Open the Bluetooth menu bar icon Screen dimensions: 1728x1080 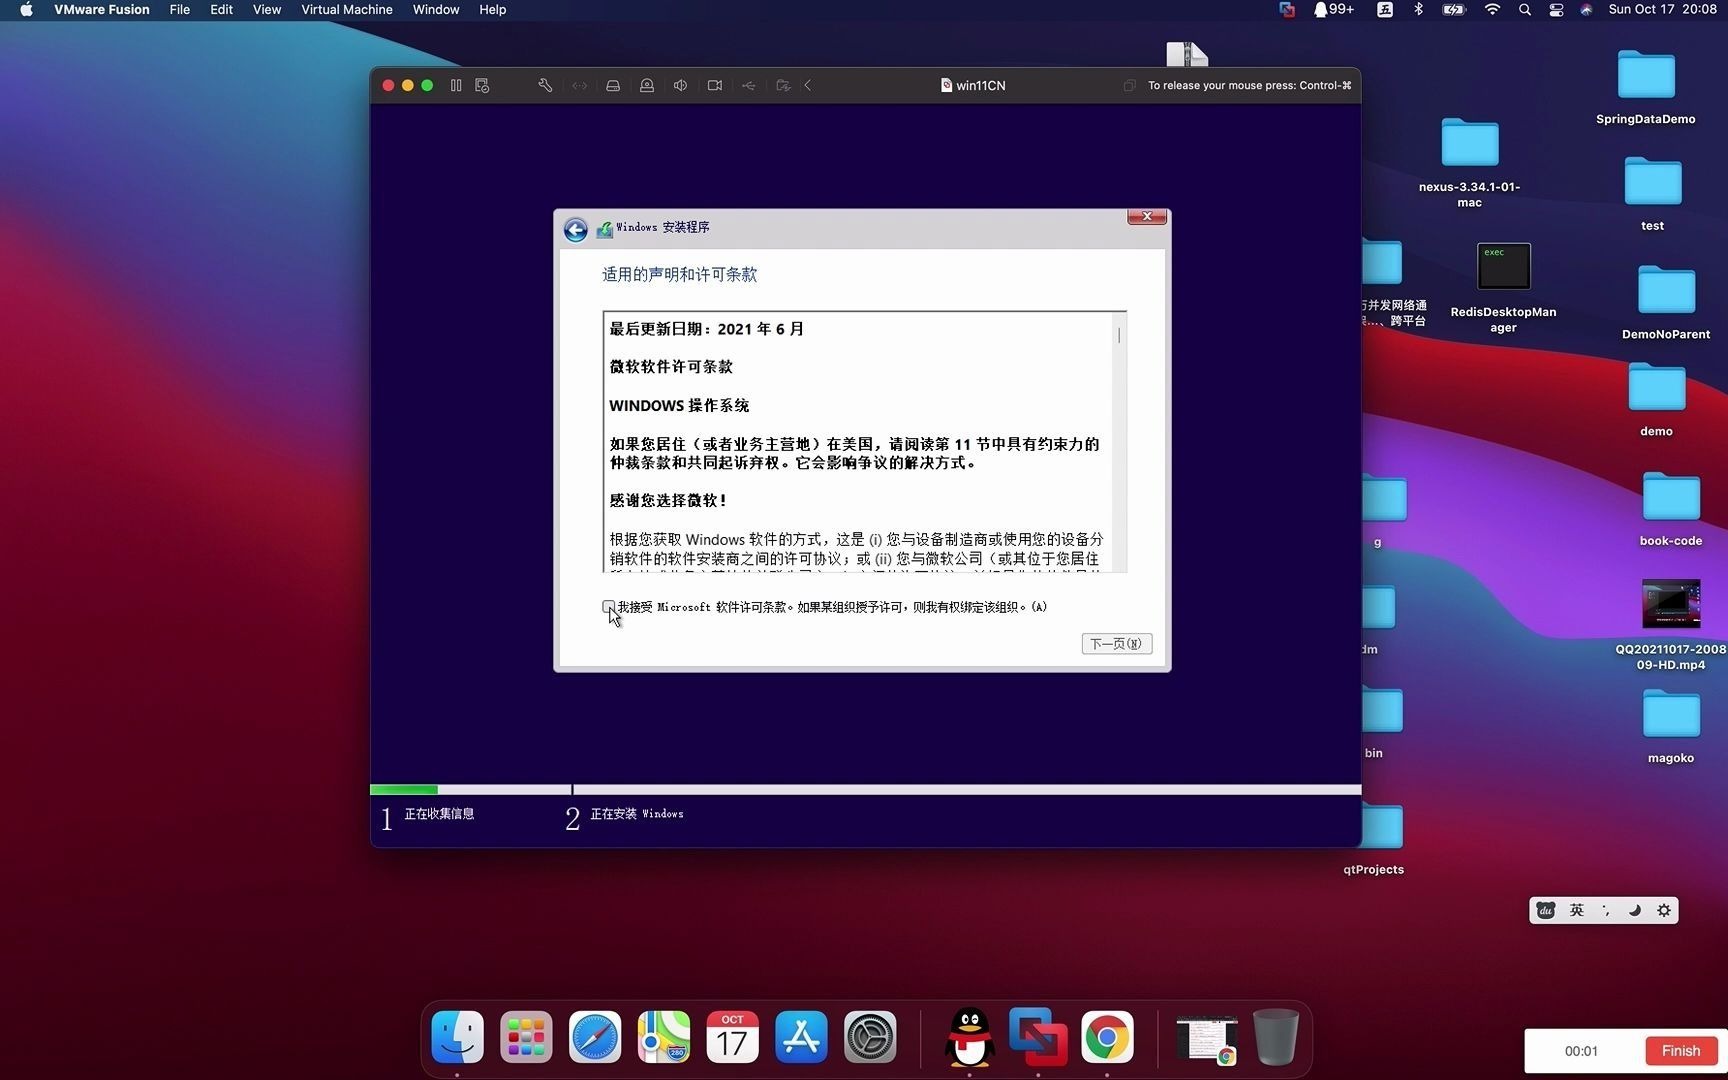(x=1418, y=10)
